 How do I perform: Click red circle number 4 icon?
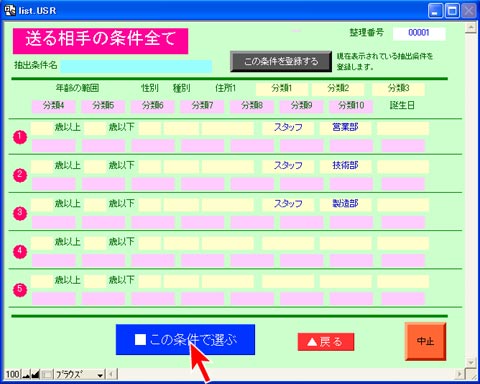(x=20, y=251)
